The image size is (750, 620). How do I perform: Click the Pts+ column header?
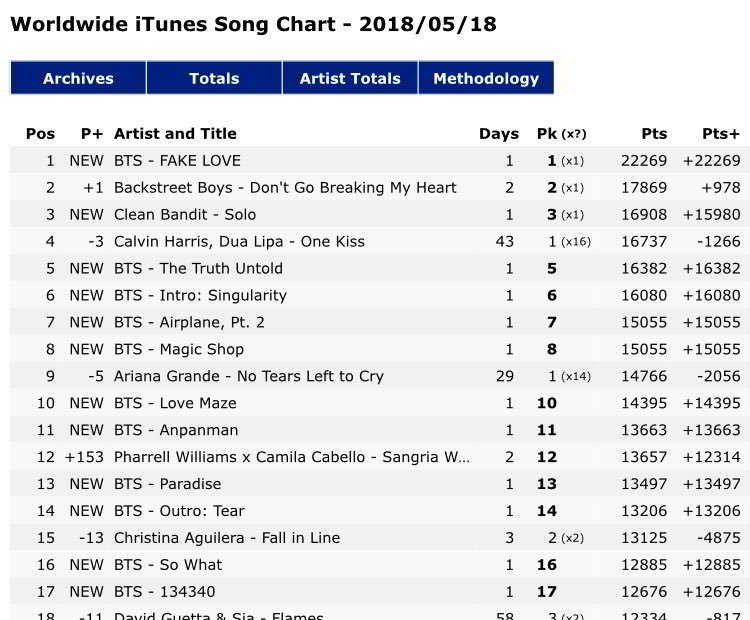(x=720, y=133)
